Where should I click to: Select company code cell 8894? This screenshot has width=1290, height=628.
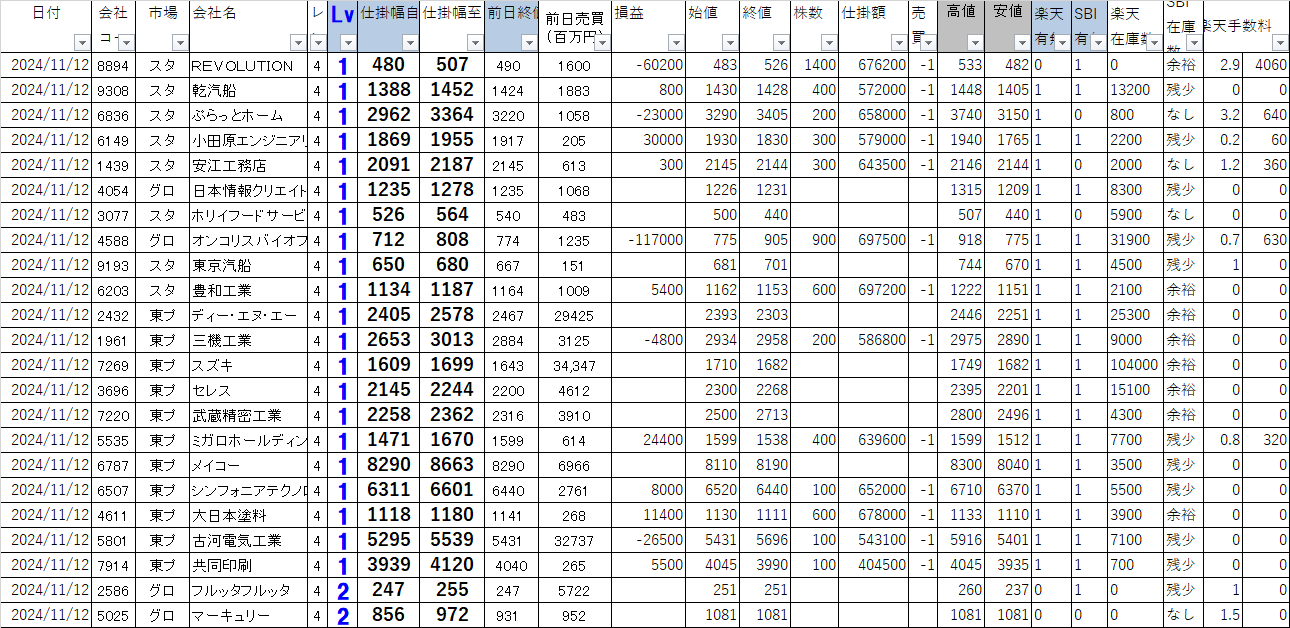114,65
